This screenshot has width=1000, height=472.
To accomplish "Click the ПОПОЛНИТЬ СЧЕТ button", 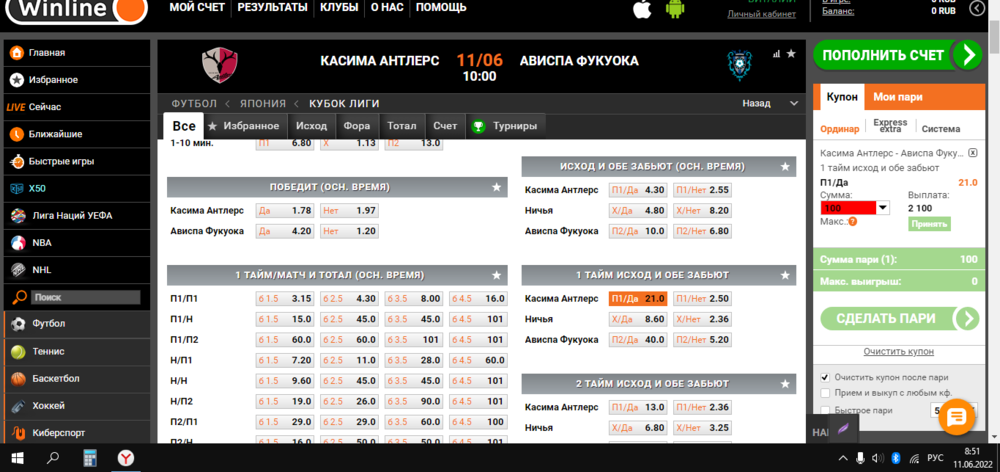I will 898,55.
